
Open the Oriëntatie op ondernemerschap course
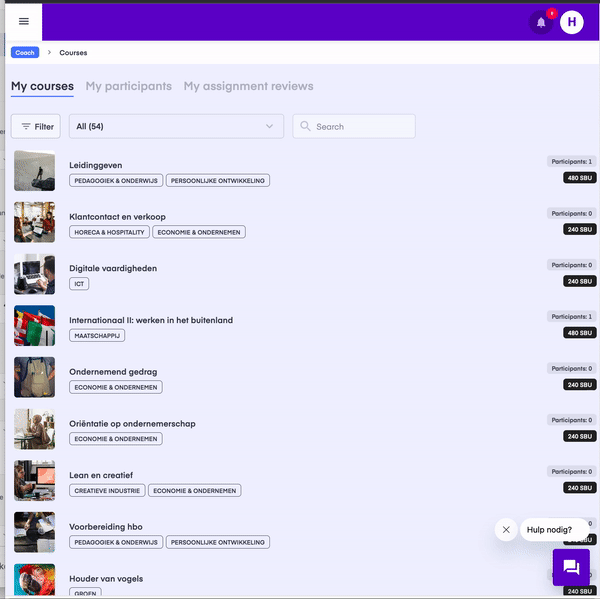pos(132,424)
